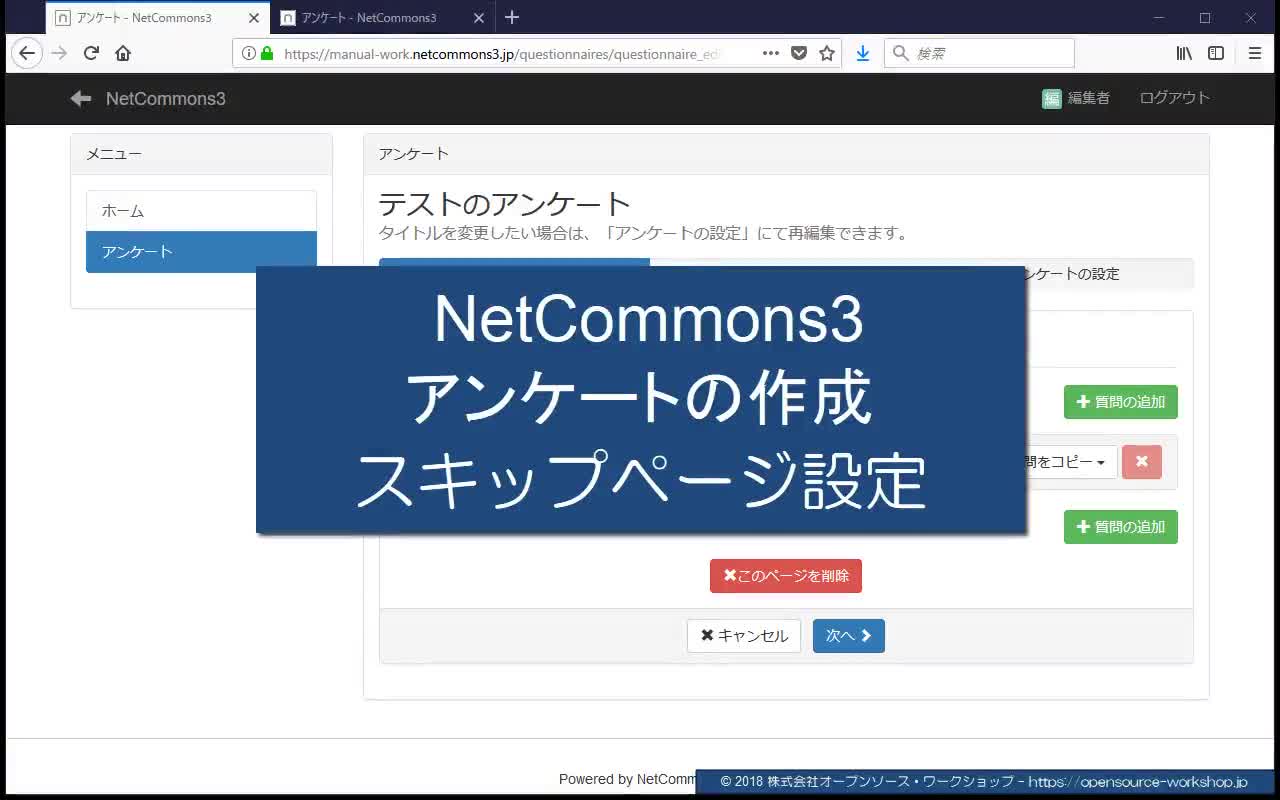This screenshot has width=1280, height=800.
Task: Open a new browser tab
Action: 512,17
